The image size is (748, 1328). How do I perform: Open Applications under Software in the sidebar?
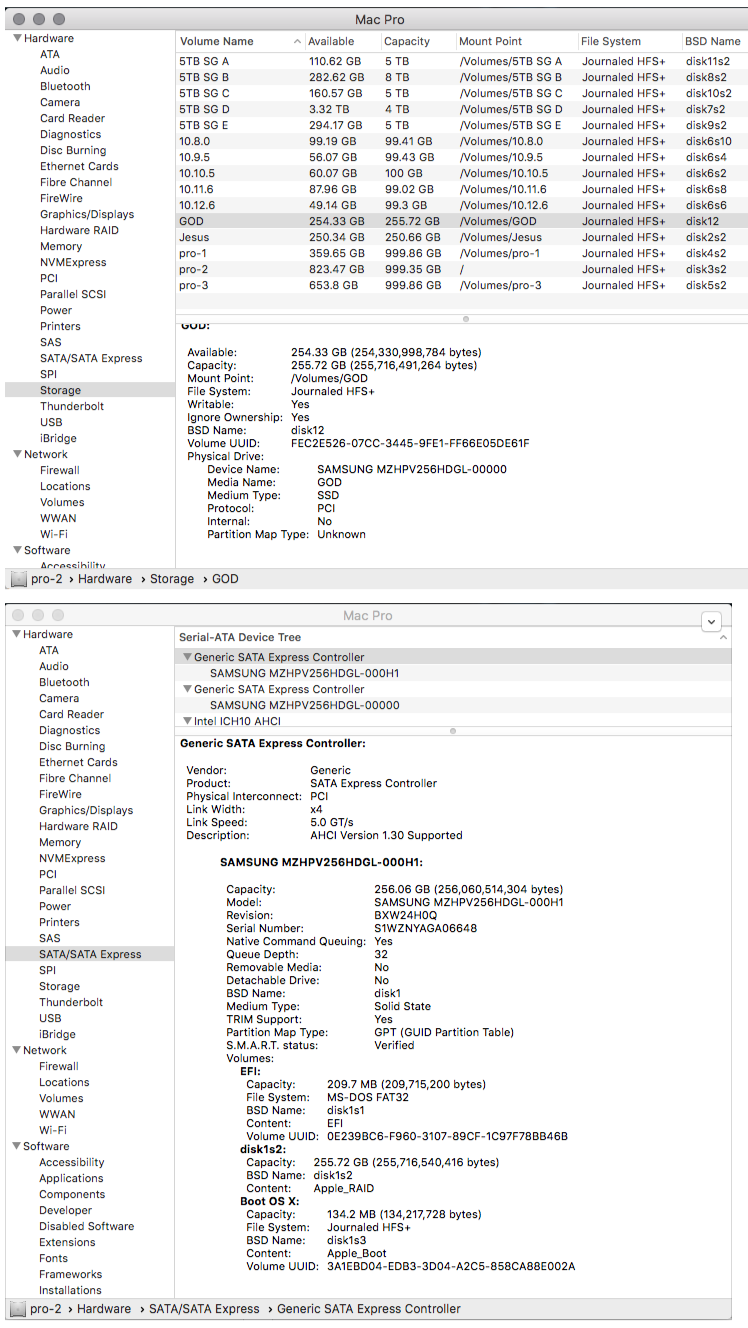click(x=71, y=1178)
